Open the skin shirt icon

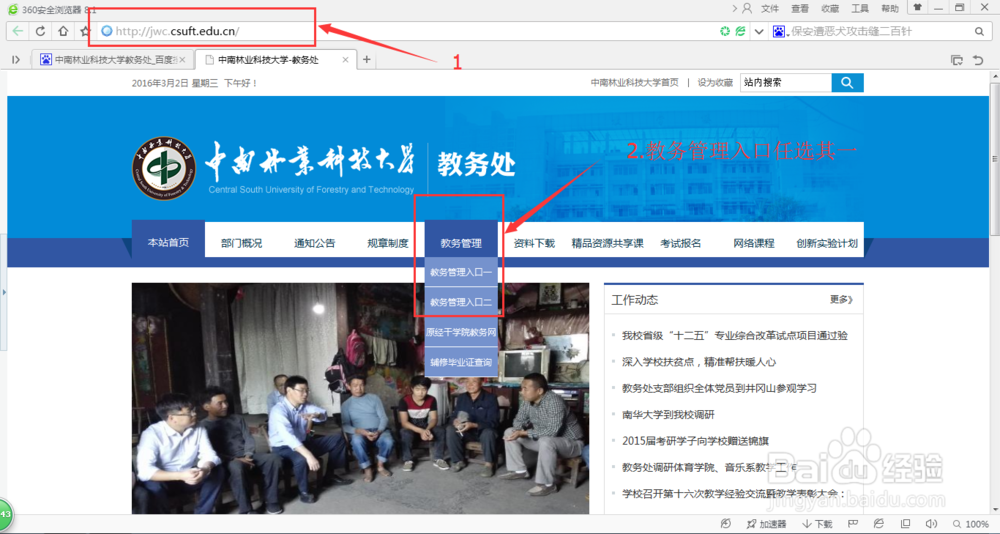918,8
